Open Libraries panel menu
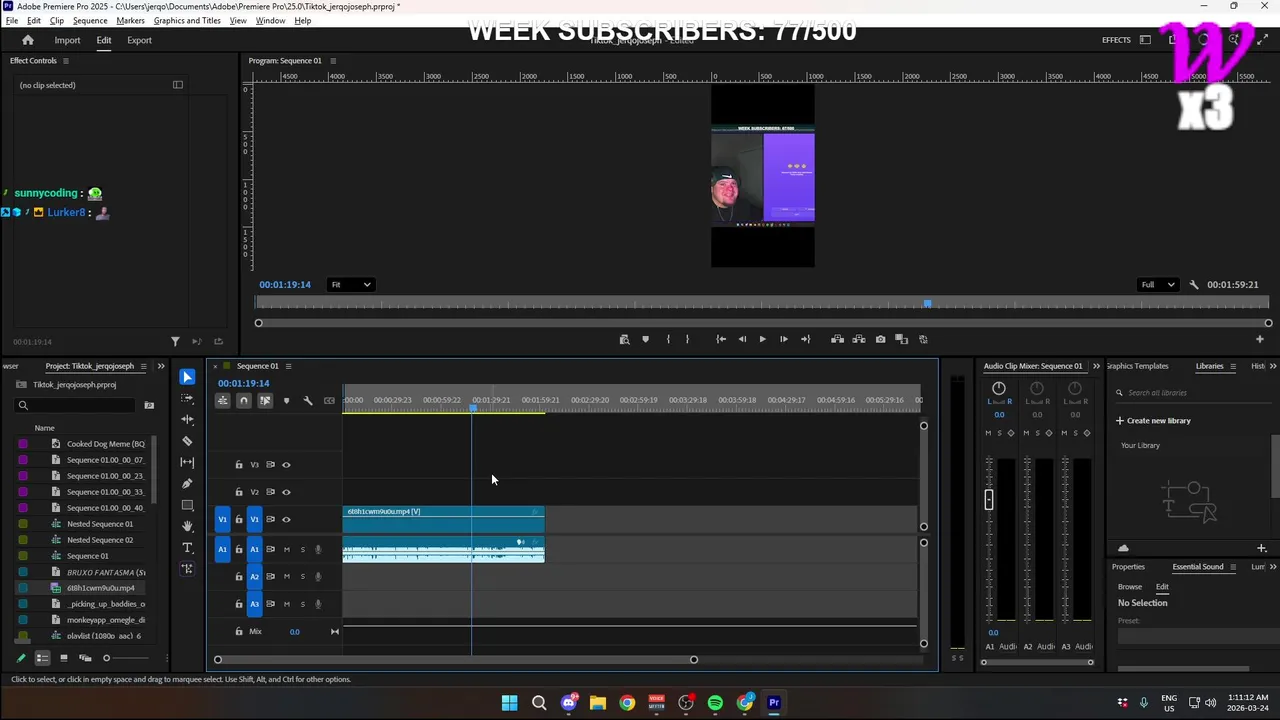The height and width of the screenshot is (720, 1280). point(1234,366)
